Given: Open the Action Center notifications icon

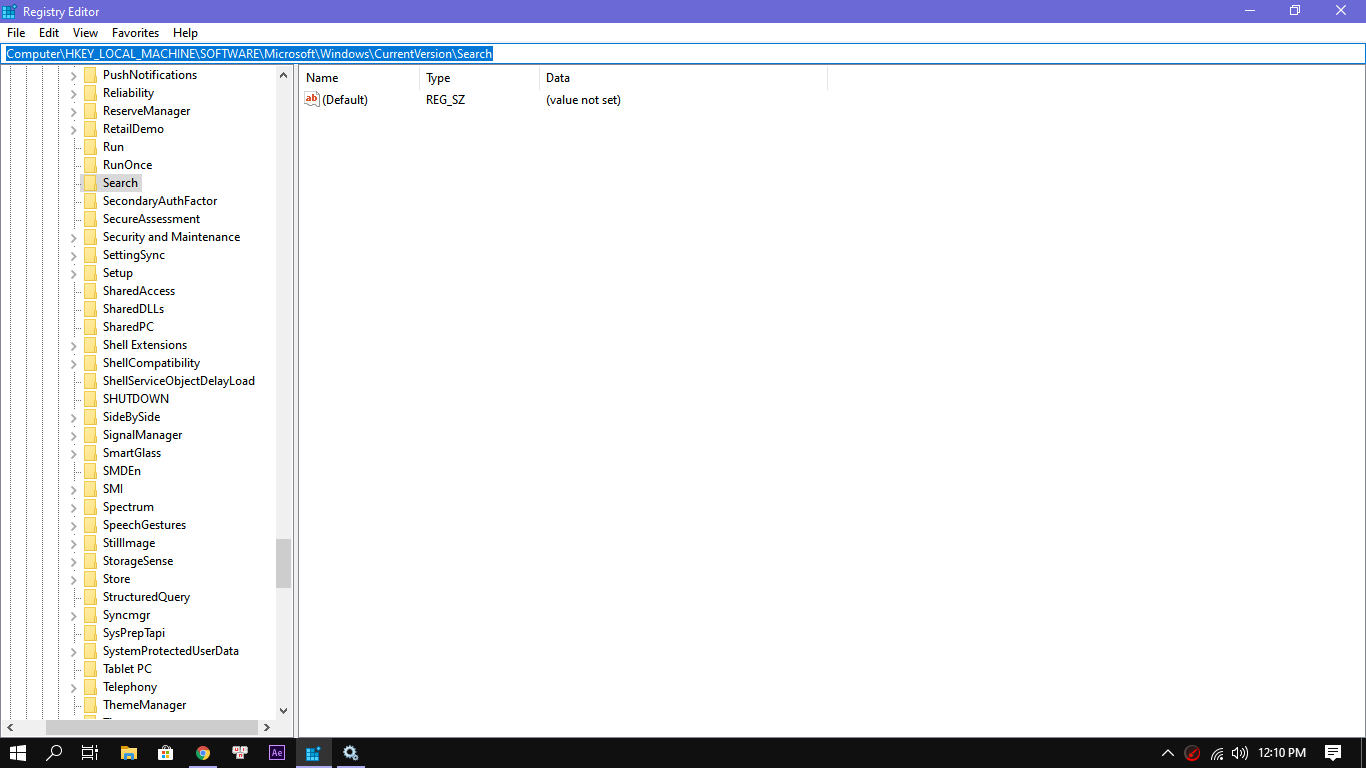Looking at the screenshot, I should tap(1333, 753).
